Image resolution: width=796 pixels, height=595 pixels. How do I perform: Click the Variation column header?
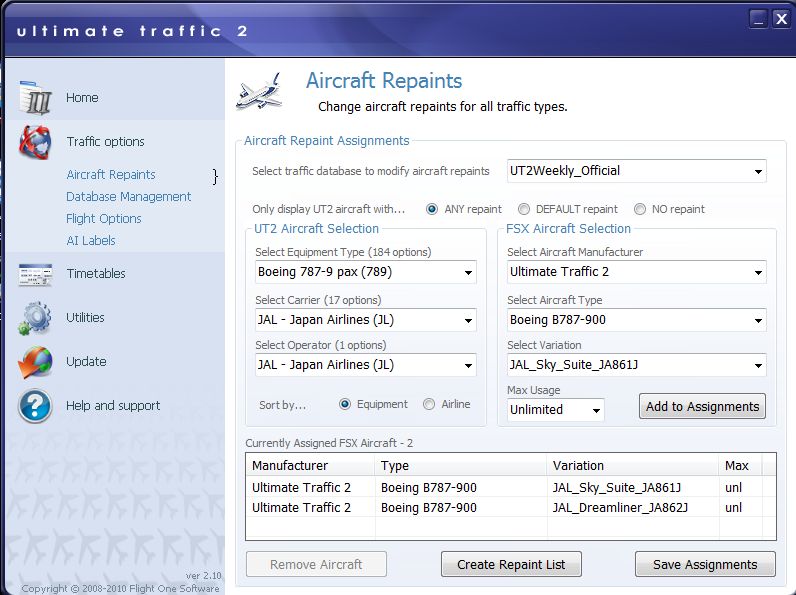click(x=633, y=466)
